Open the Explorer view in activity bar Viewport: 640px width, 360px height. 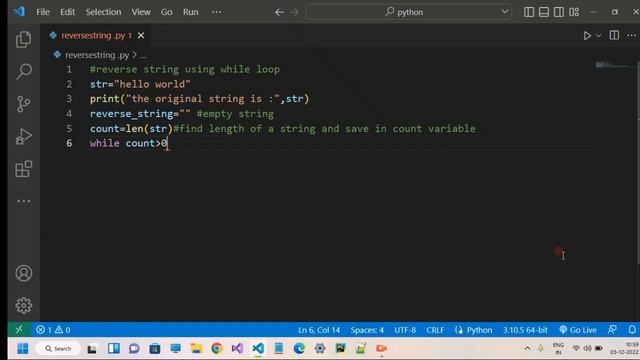click(24, 40)
